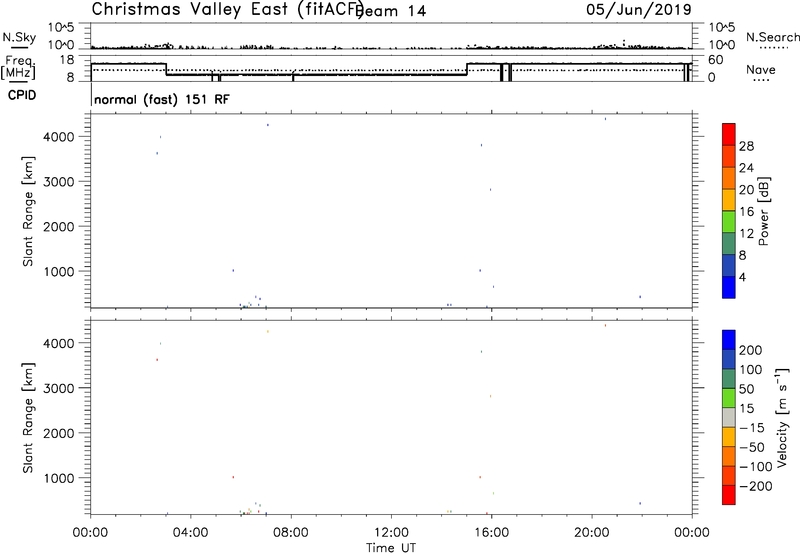The image size is (800, 554).
Task: Click the 20:00 time tick label
Action: pyautogui.click(x=592, y=533)
